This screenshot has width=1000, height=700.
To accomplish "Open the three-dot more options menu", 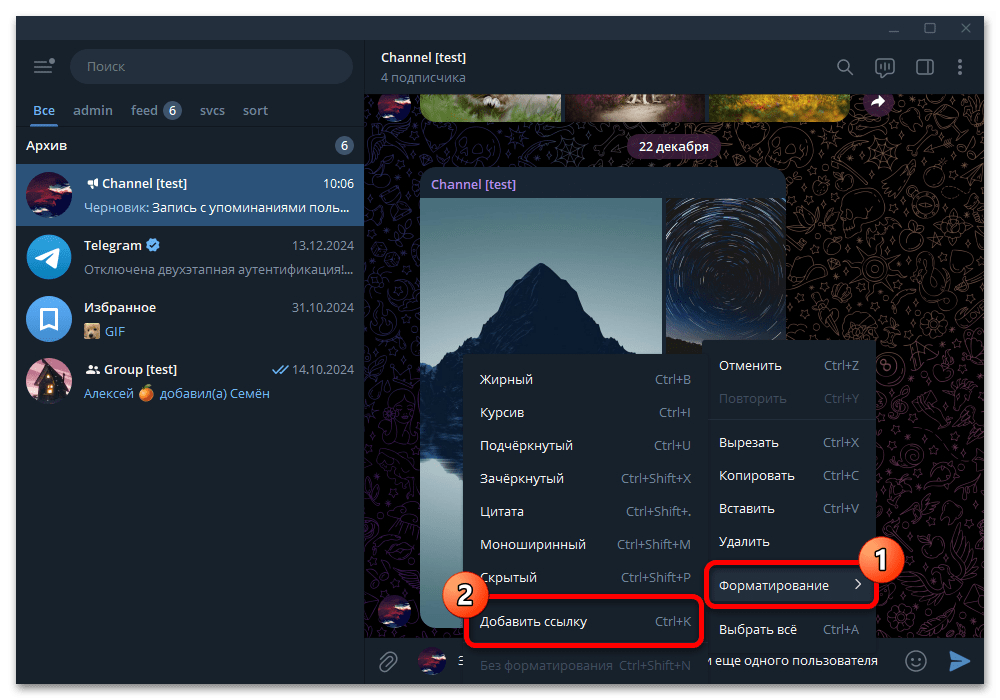I will (960, 67).
